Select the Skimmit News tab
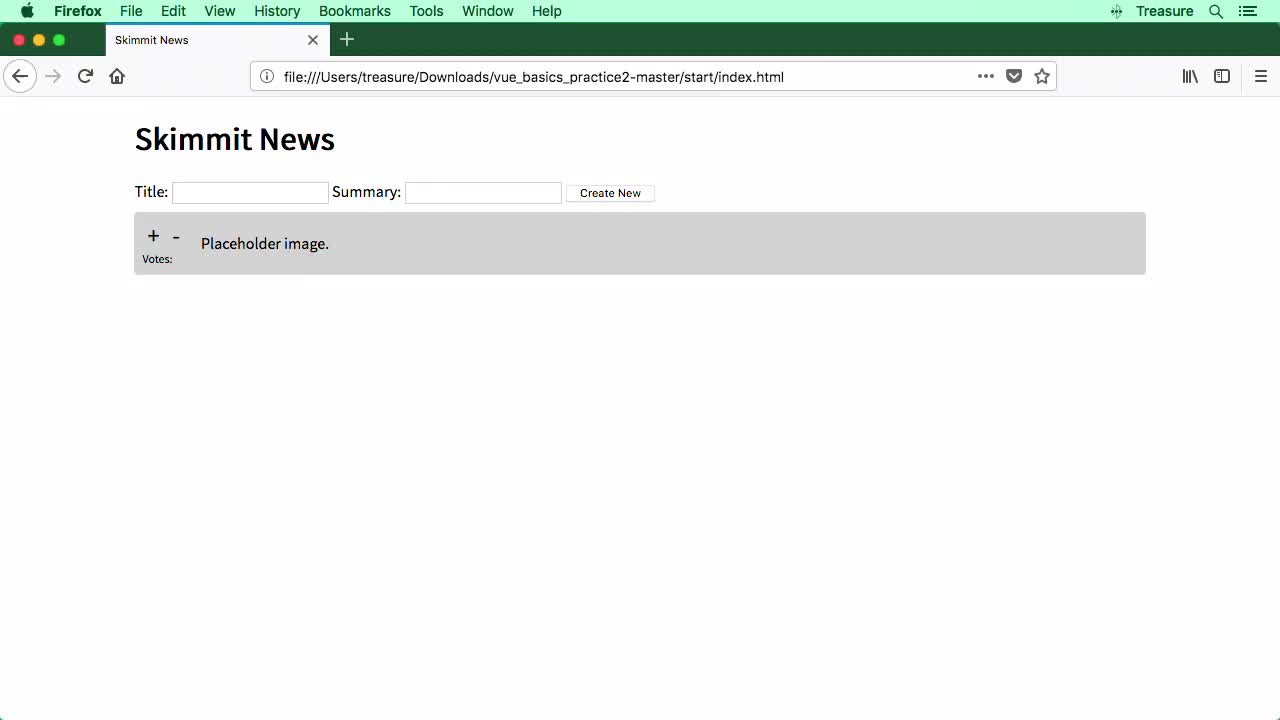This screenshot has height=720, width=1280. [x=200, y=40]
